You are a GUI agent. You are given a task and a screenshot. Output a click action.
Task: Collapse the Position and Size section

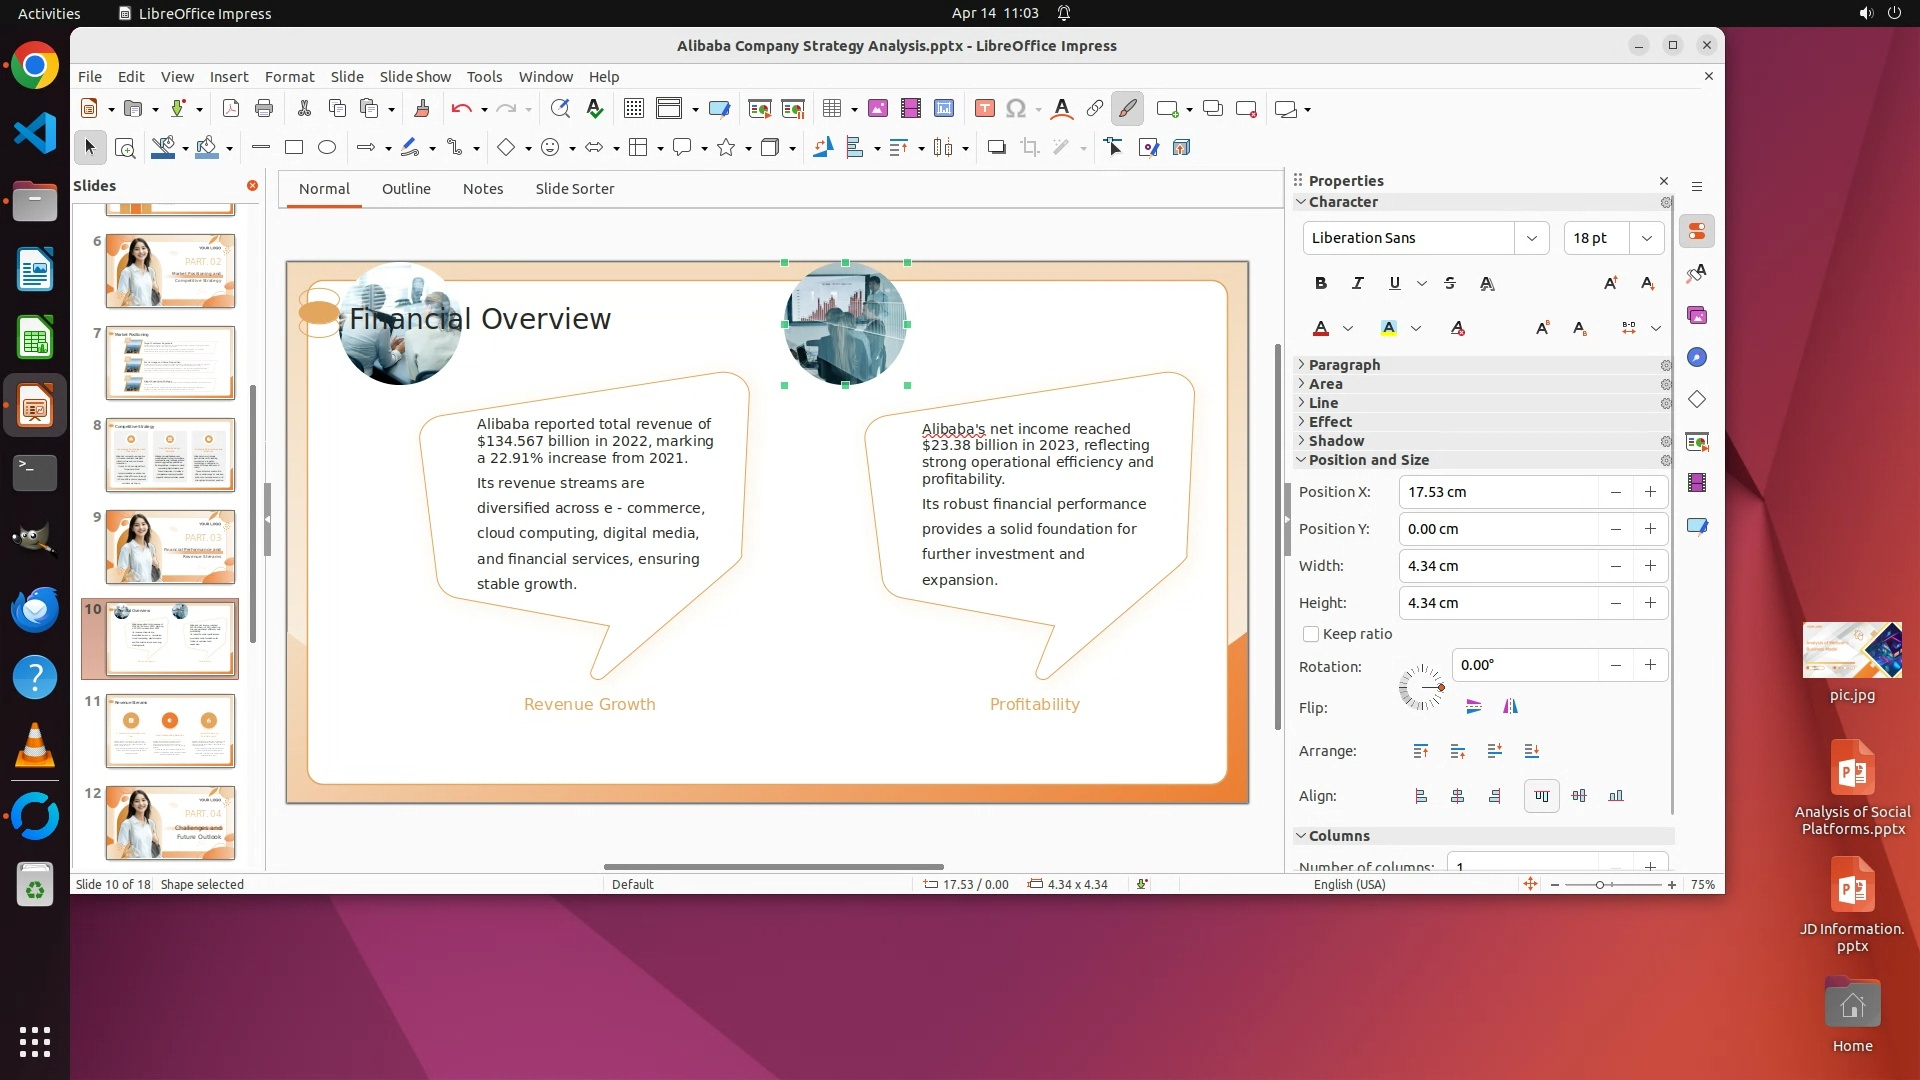1368,460
